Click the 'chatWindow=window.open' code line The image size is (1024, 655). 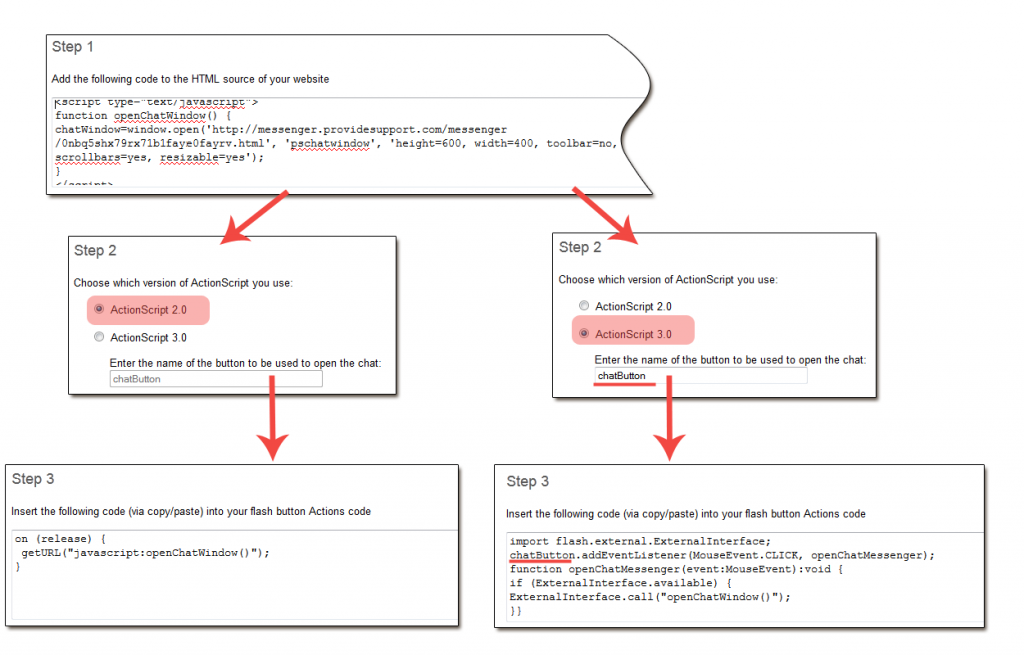tap(281, 129)
